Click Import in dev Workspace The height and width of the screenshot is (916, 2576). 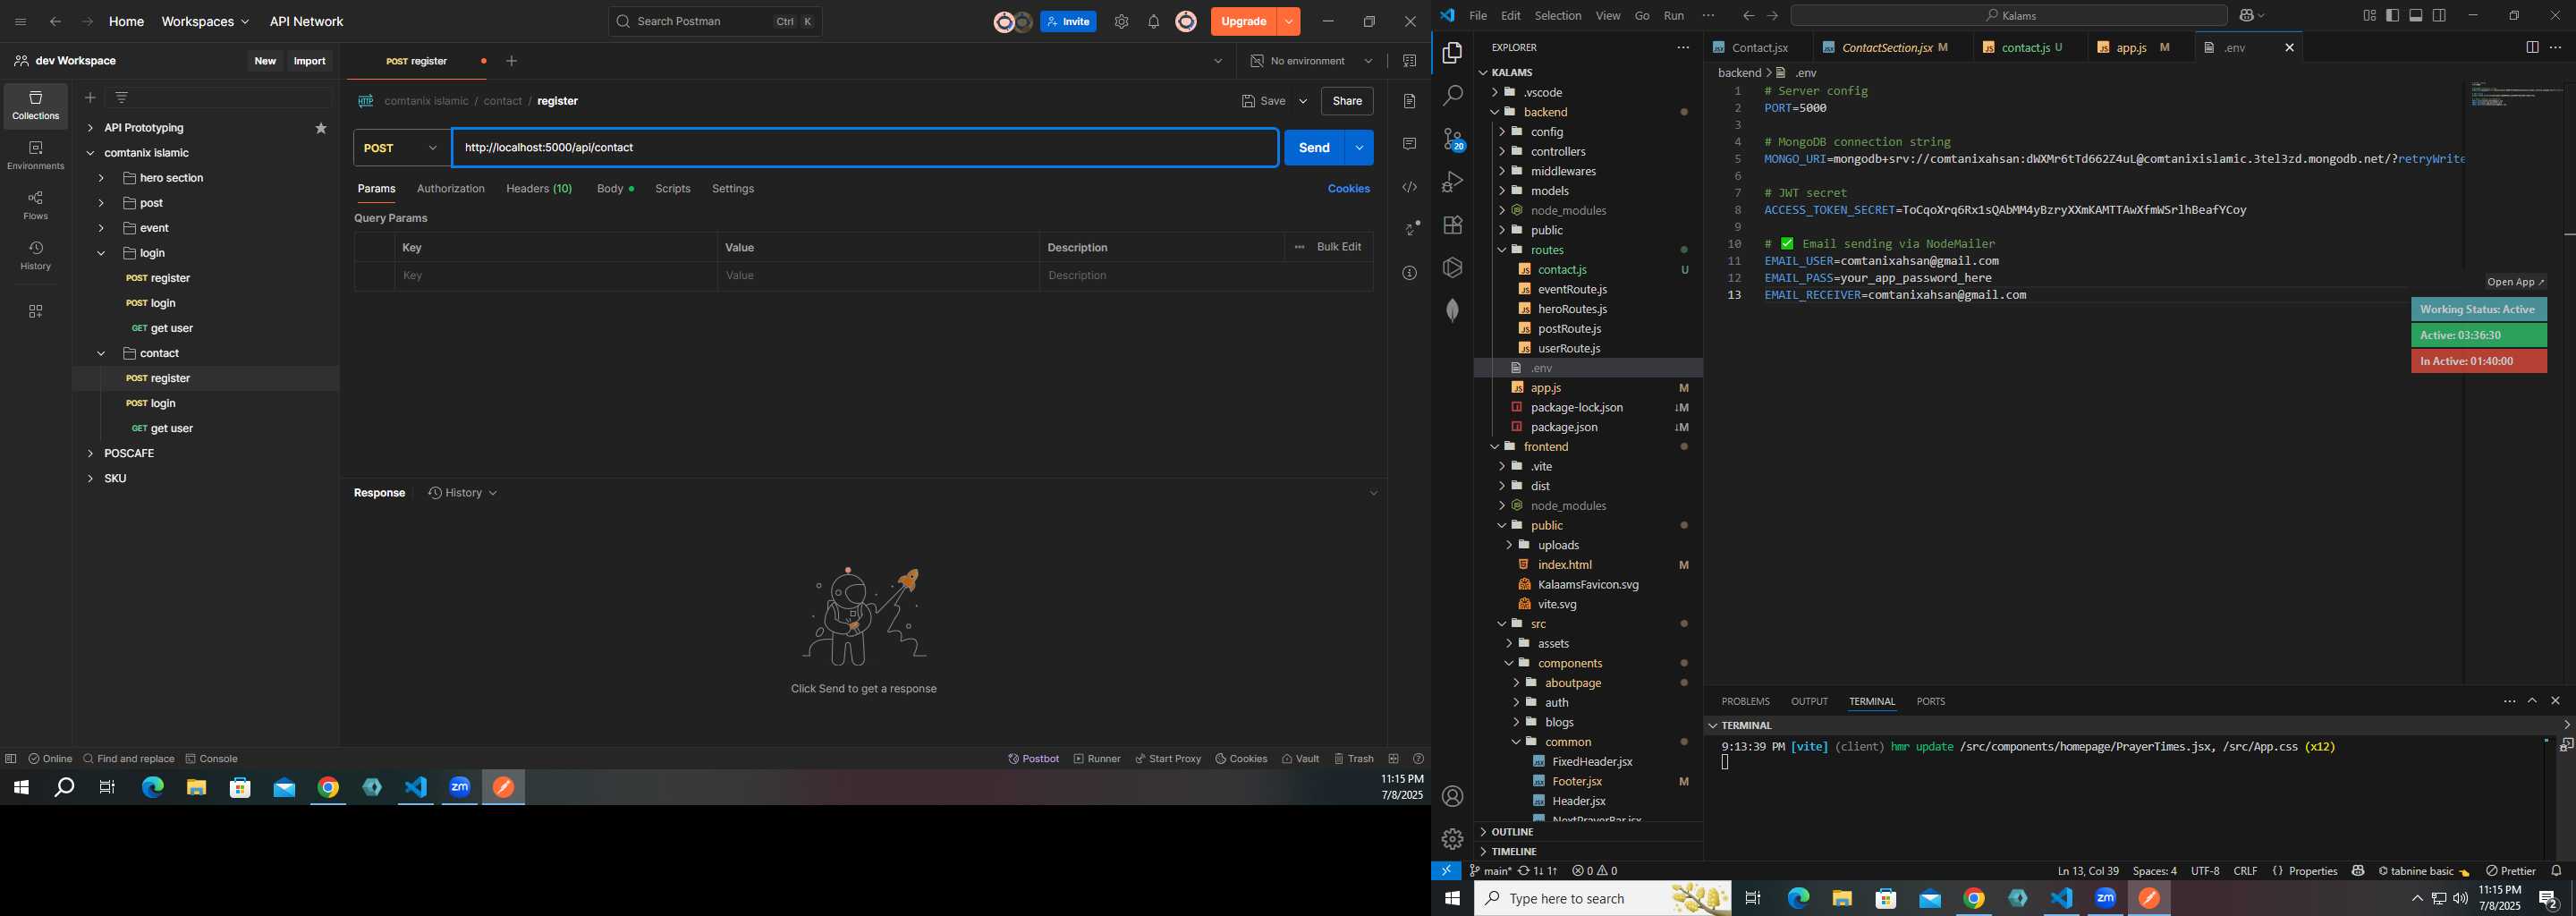pos(310,61)
